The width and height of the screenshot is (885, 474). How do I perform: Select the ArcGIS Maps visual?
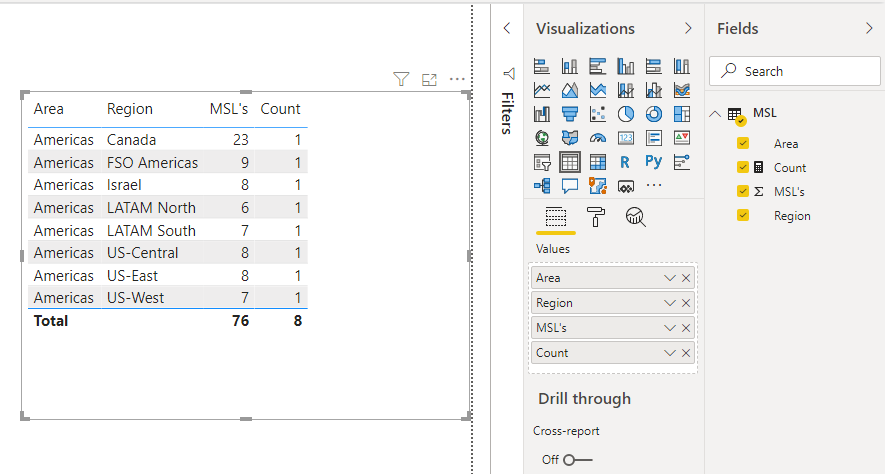point(598,186)
